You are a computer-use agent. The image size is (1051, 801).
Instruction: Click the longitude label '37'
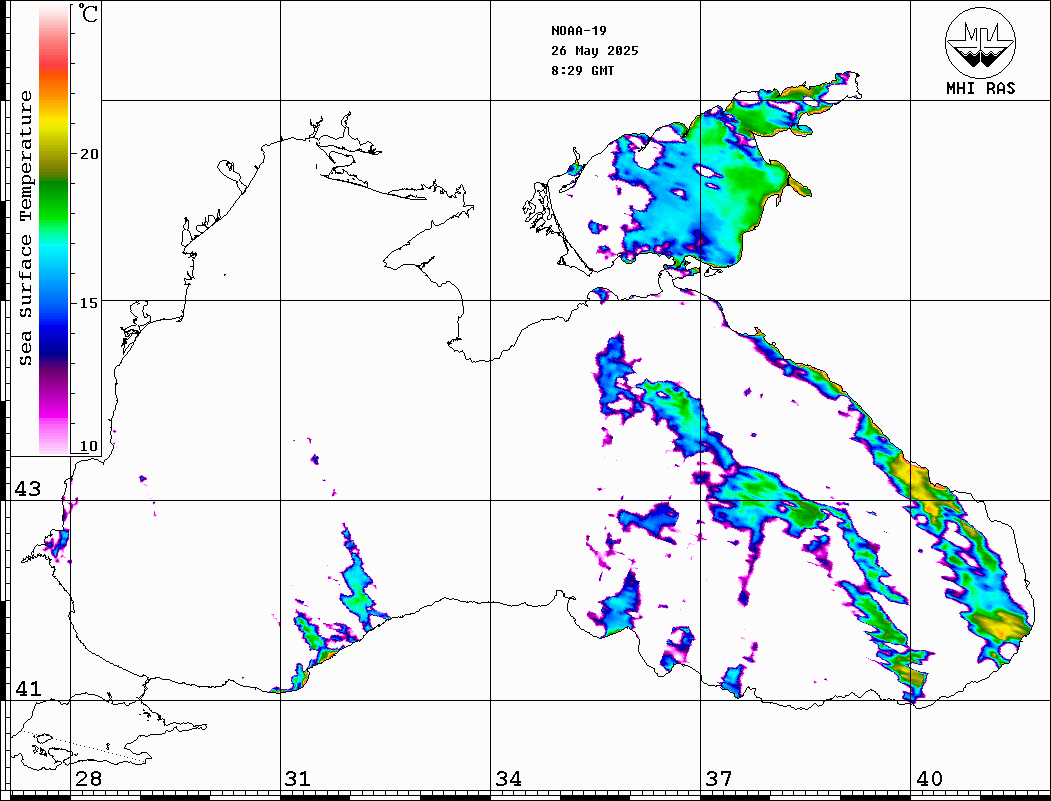tap(719, 779)
